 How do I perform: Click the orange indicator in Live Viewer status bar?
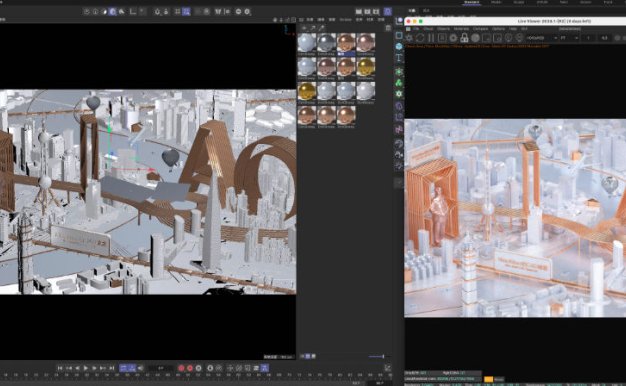488,379
